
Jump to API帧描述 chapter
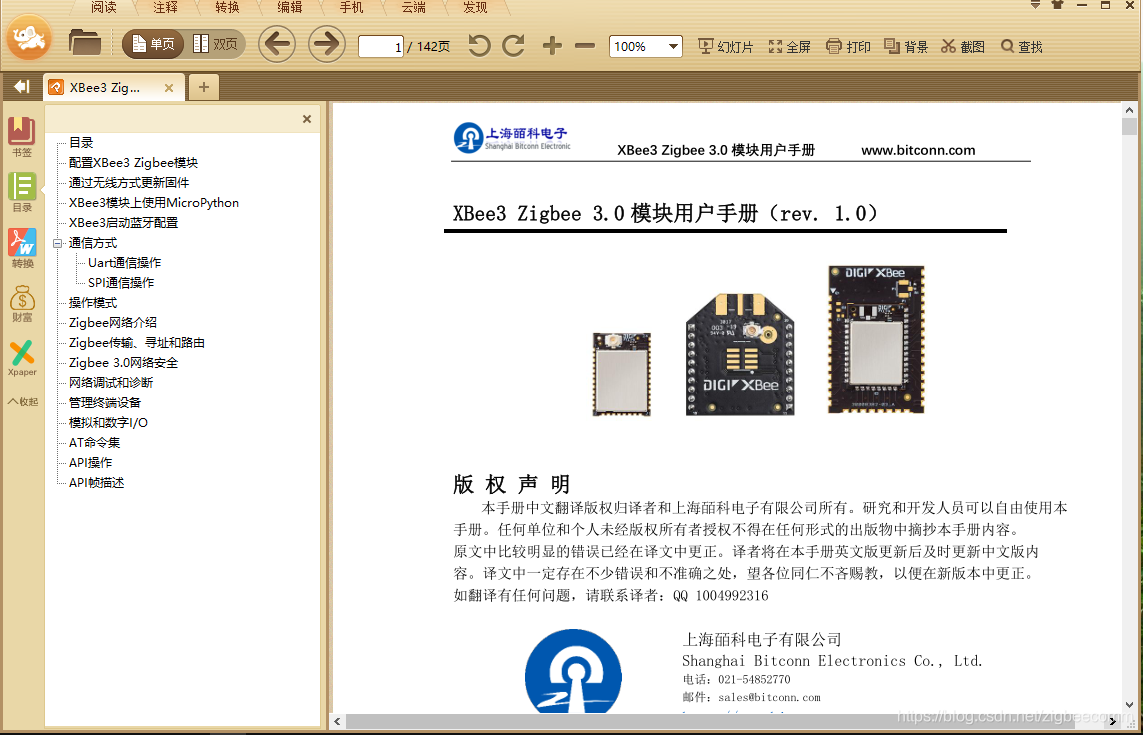[96, 483]
